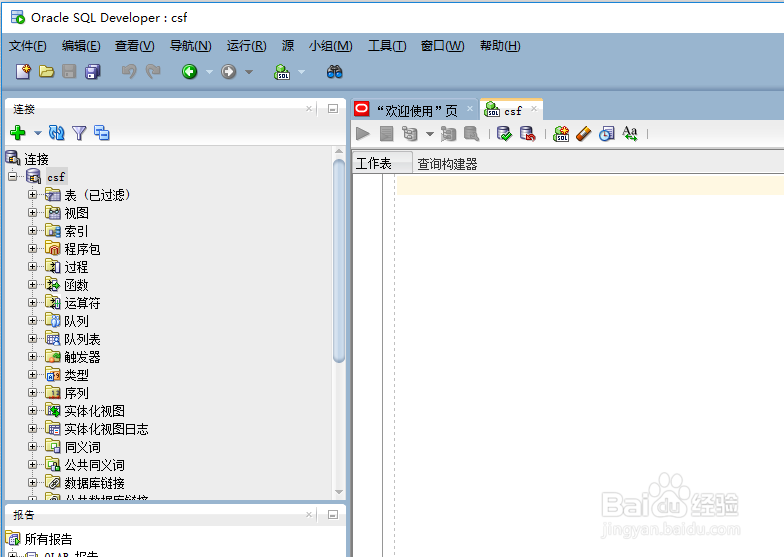Click the Explain Plan icon
This screenshot has height=557, width=784.
pyautogui.click(x=410, y=134)
